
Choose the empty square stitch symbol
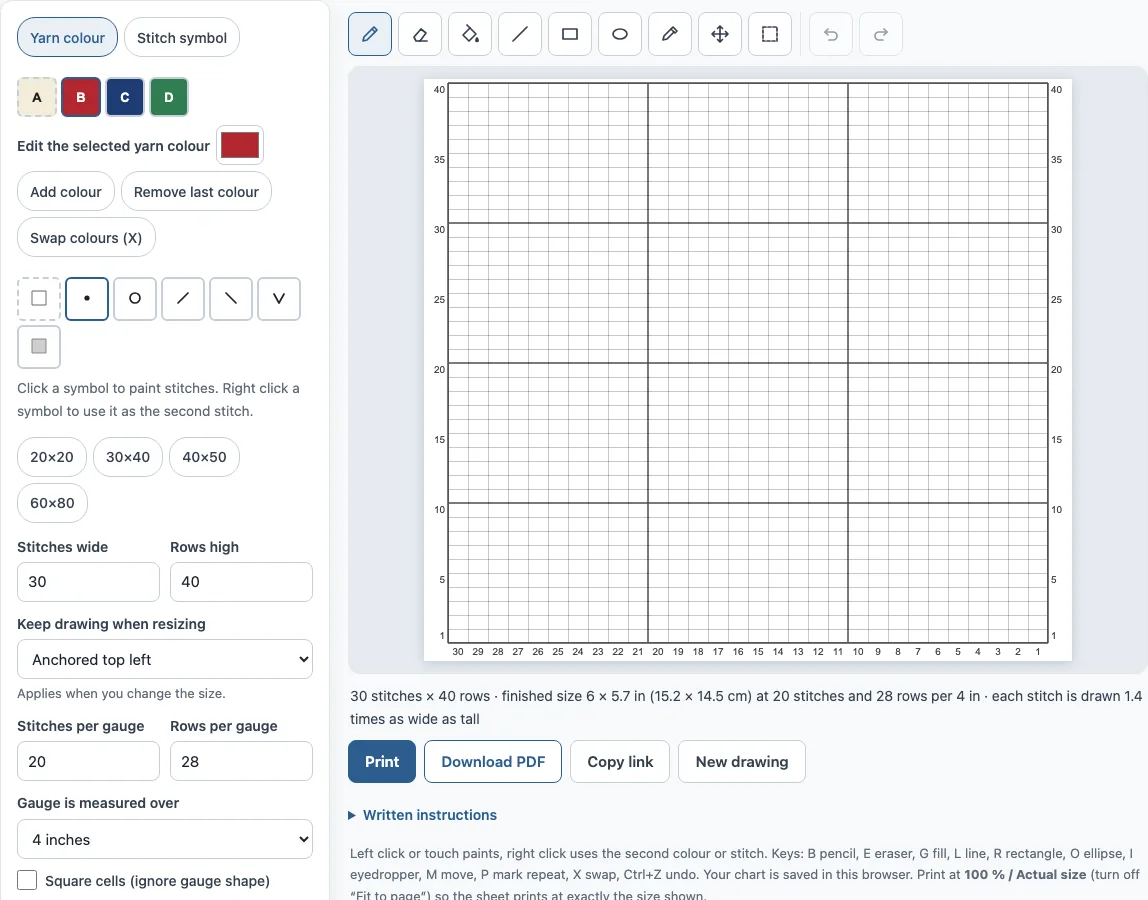[39, 299]
